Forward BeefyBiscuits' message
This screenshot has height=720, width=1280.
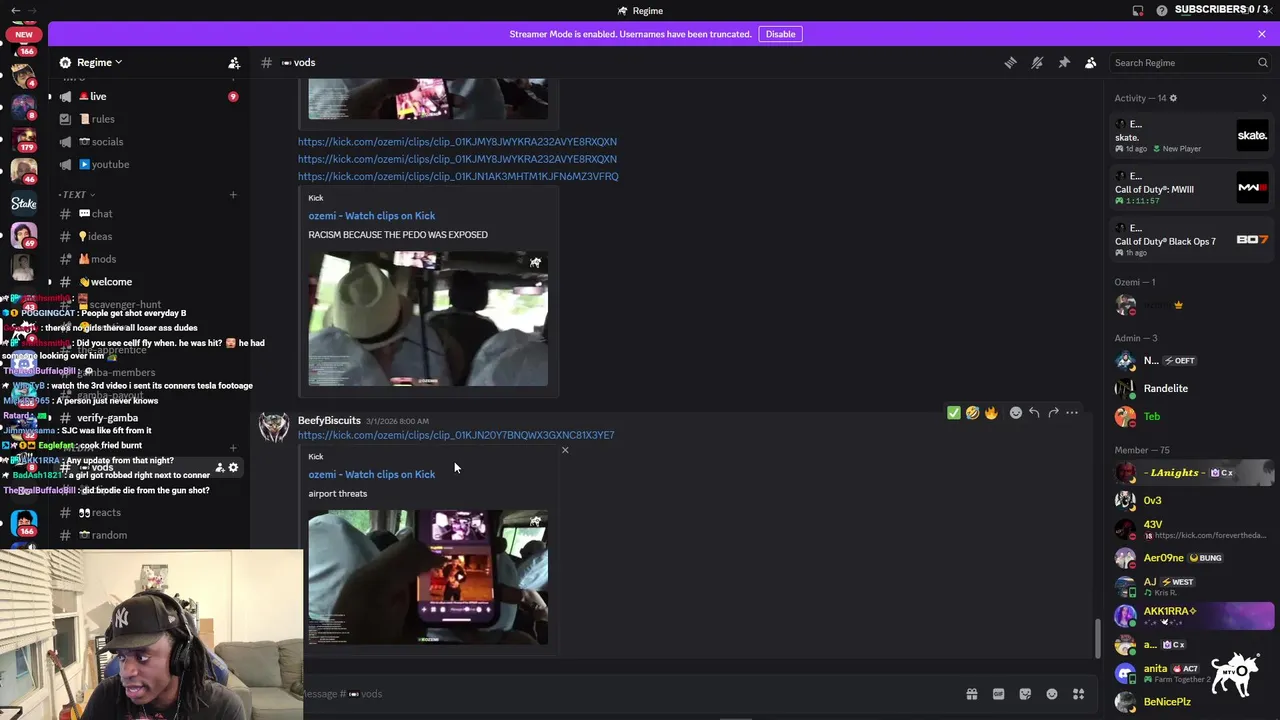coord(1053,412)
